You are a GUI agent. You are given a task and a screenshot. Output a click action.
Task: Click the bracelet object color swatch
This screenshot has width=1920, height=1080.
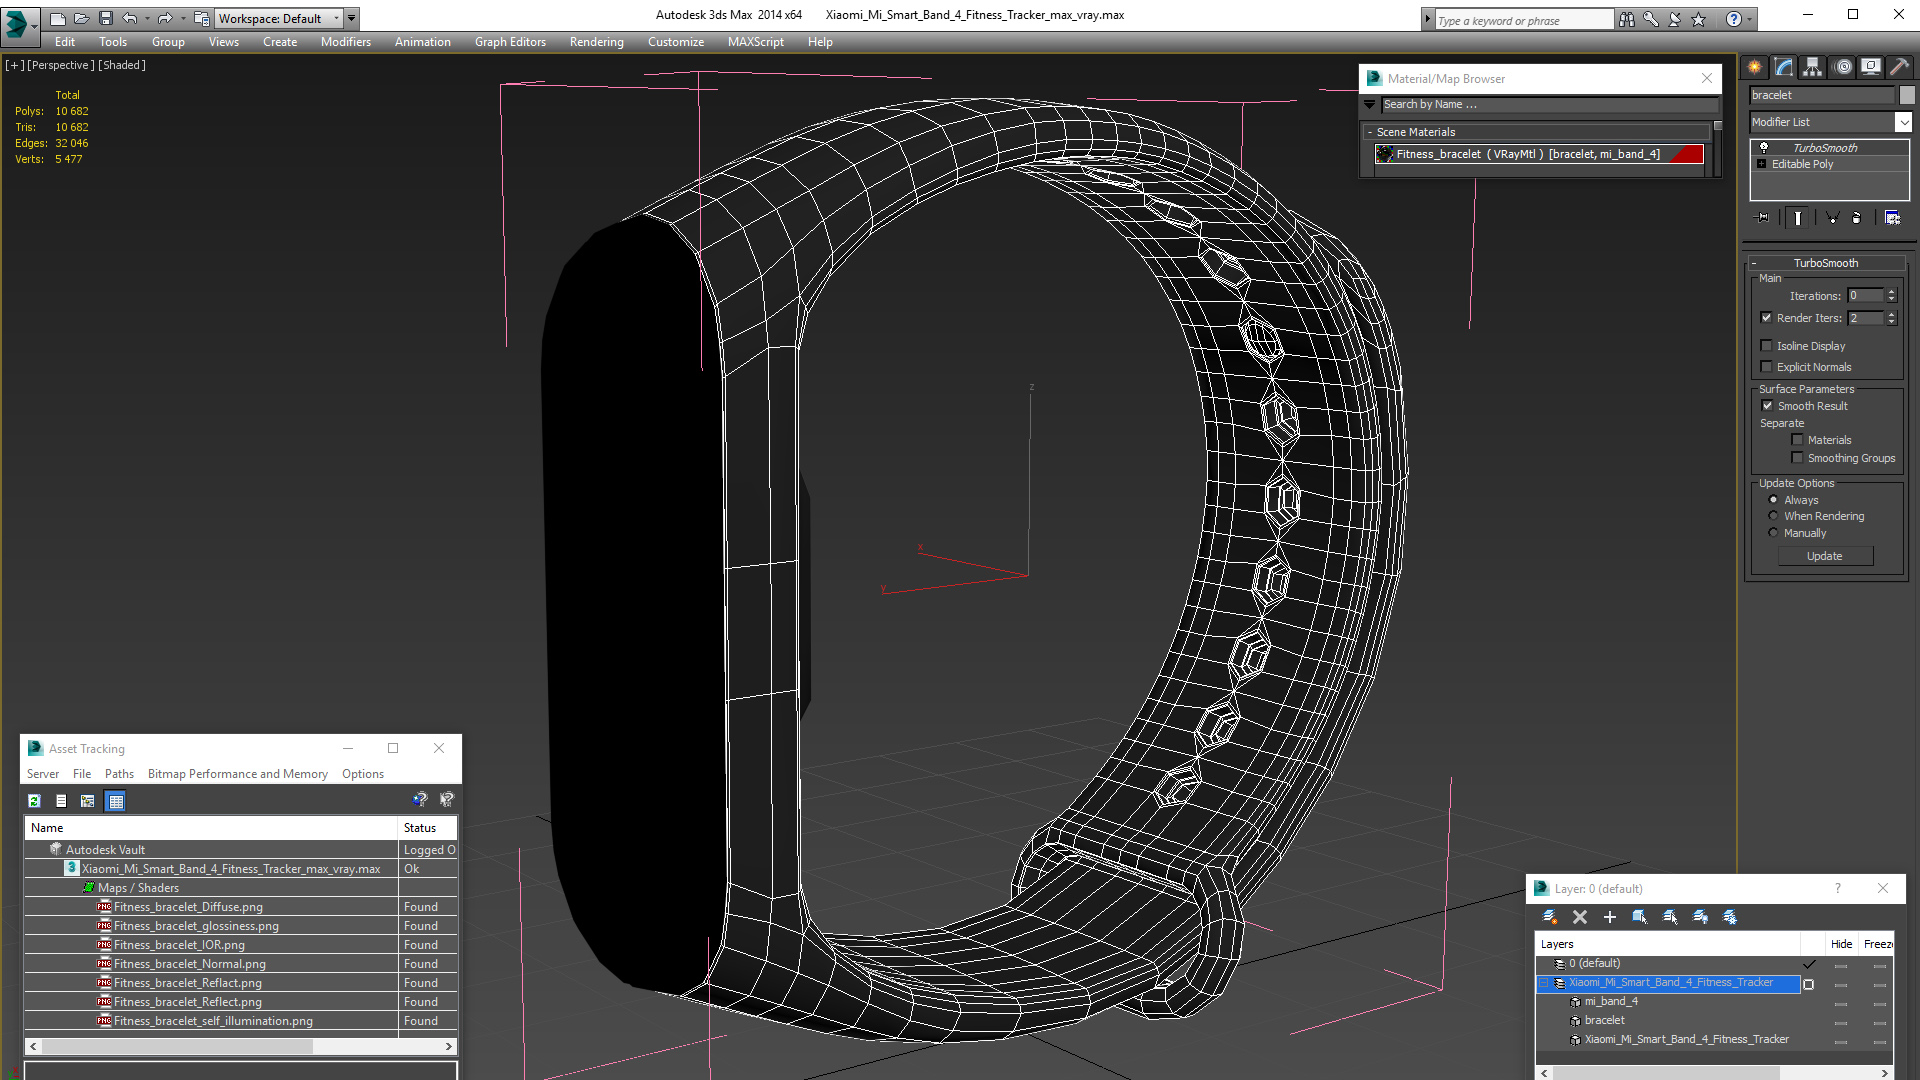click(x=1907, y=95)
